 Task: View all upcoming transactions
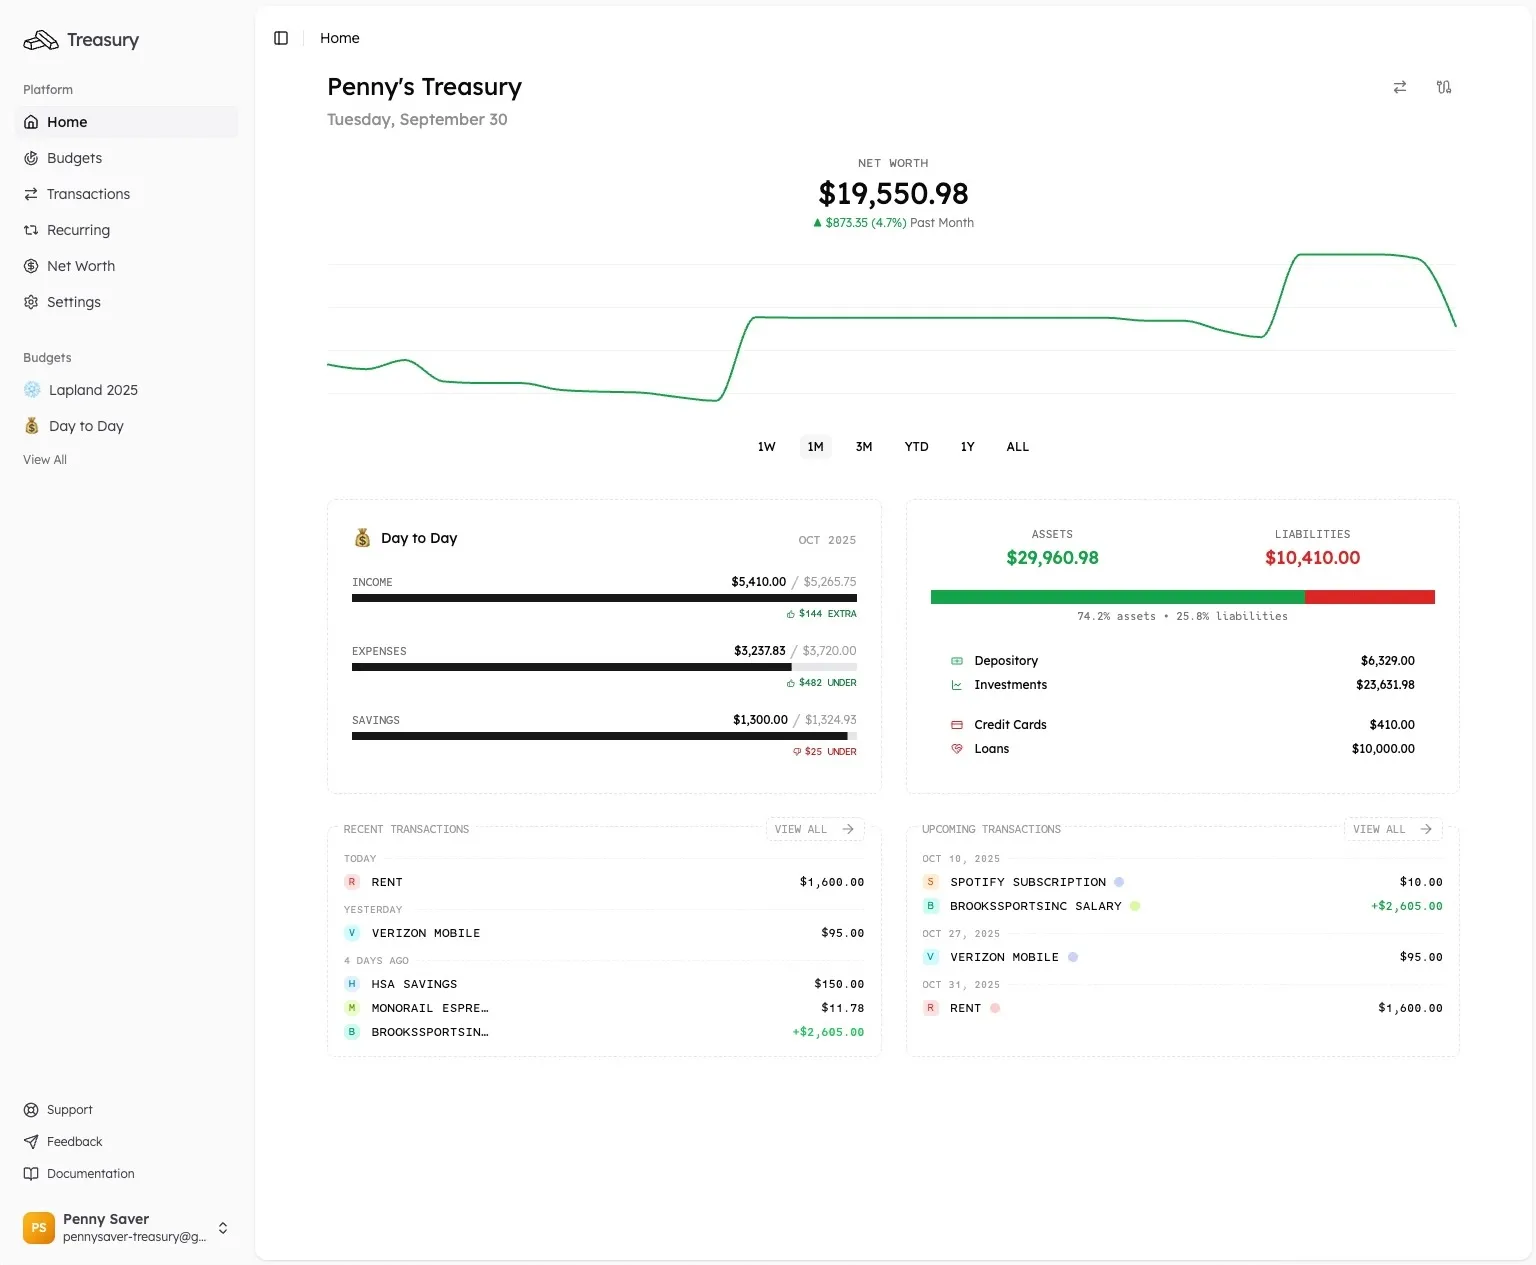pyautogui.click(x=1392, y=829)
